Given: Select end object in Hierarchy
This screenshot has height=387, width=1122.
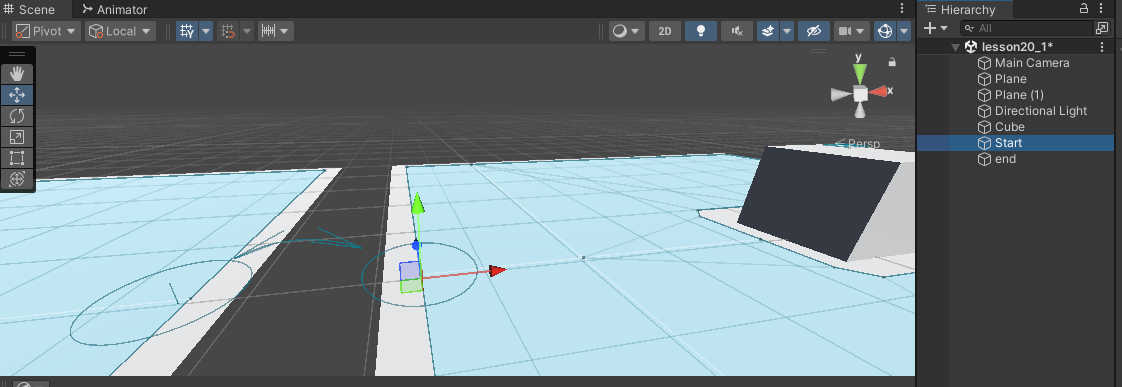Looking at the screenshot, I should coord(1015,159).
